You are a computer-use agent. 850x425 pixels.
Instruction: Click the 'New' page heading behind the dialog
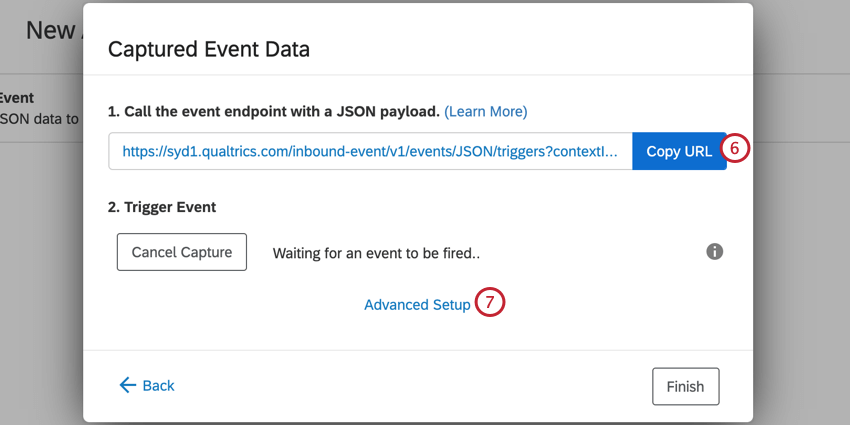[x=50, y=30]
